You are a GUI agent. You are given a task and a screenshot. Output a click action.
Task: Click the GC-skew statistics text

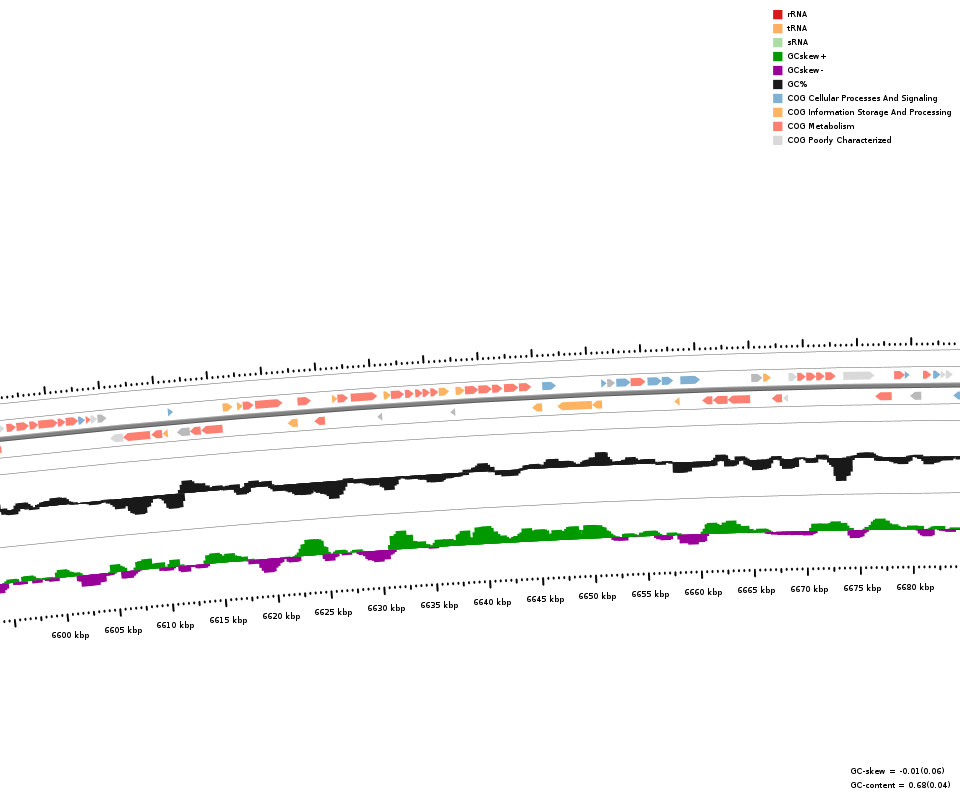(897, 771)
